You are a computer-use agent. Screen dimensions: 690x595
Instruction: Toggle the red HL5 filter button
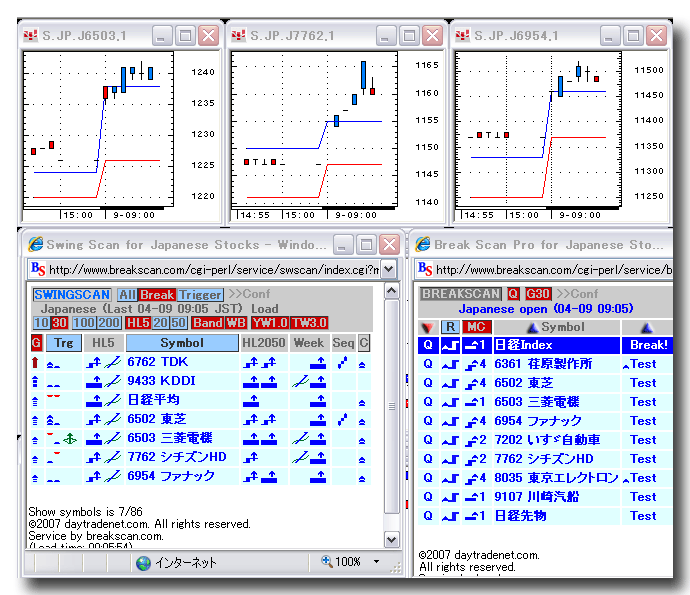point(138,323)
